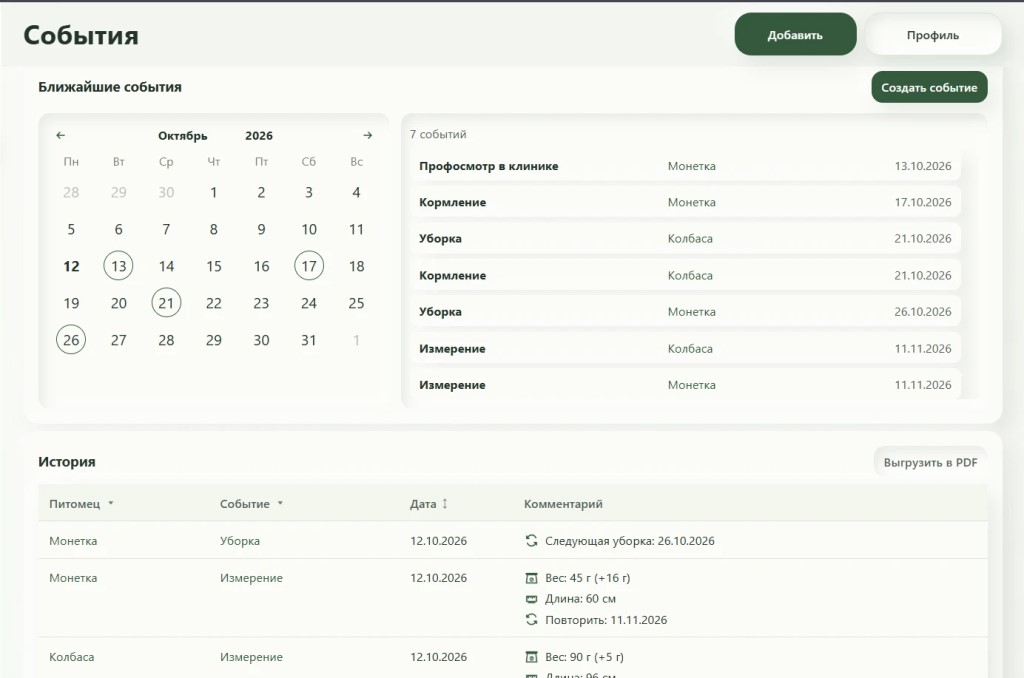Go to next month with right arrow
1024x678 pixels.
click(x=368, y=135)
